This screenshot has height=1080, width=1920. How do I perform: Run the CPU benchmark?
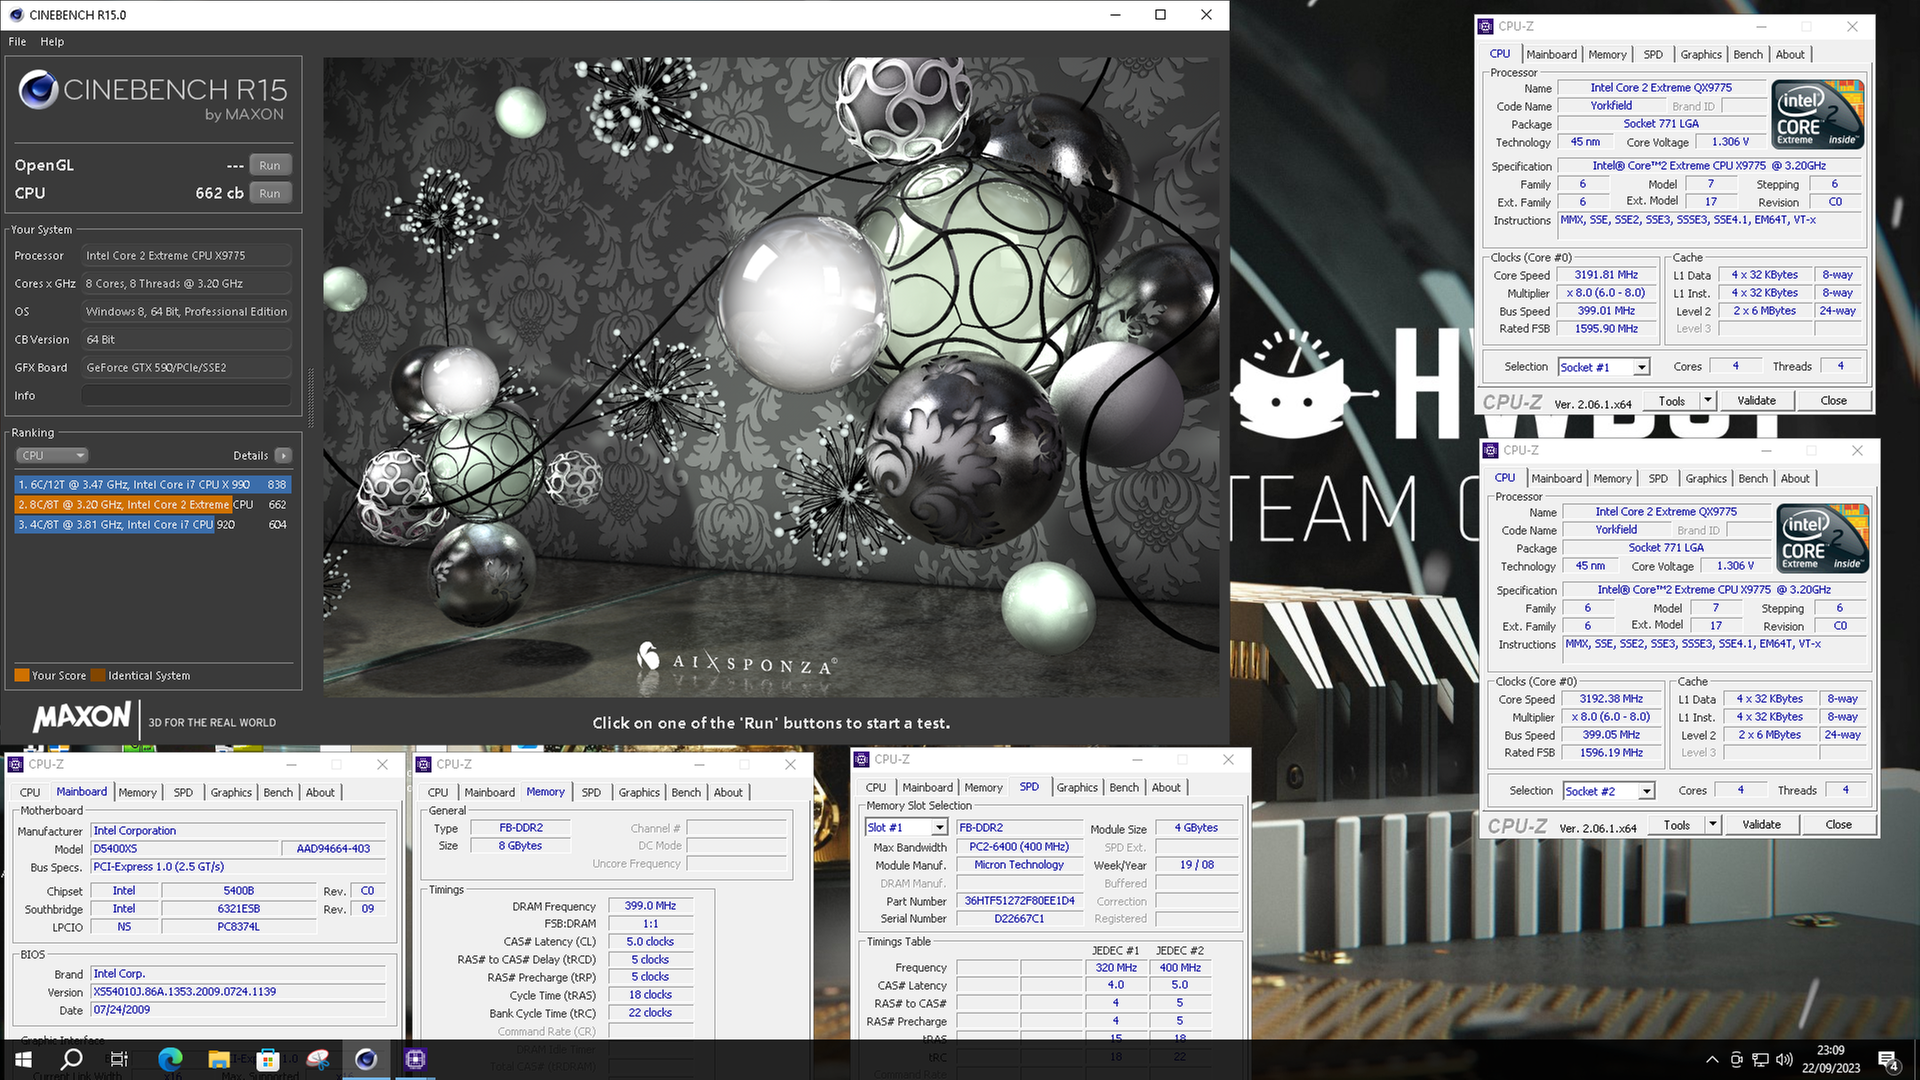pos(270,194)
